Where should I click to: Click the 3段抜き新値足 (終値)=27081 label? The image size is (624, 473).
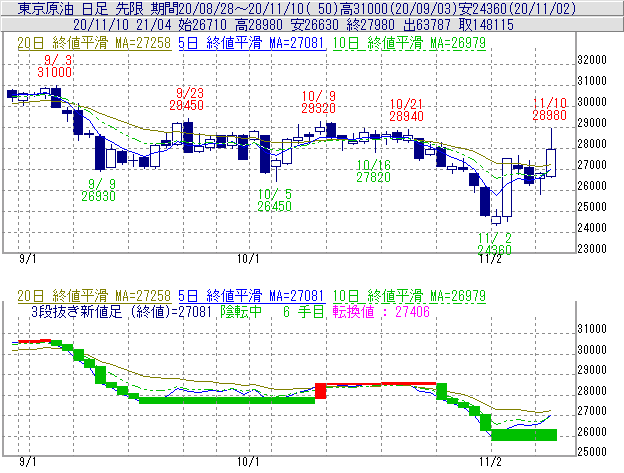pyautogui.click(x=121, y=311)
